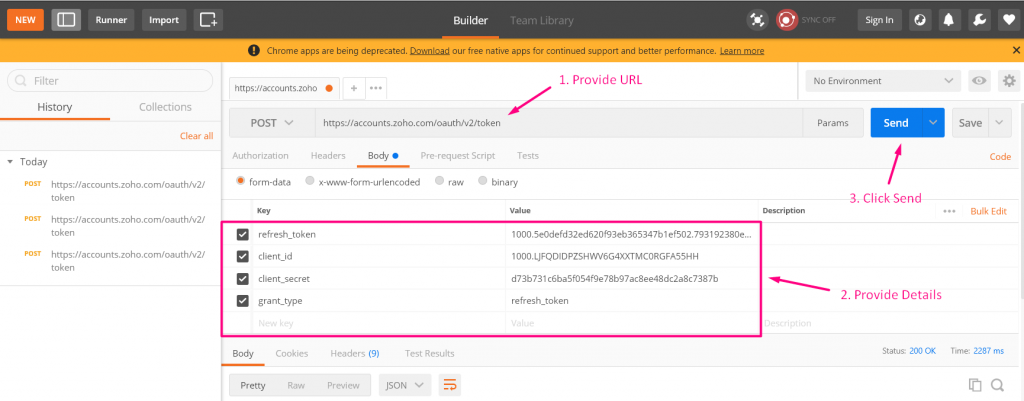The height and width of the screenshot is (401, 1024).
Task: Copy response to clipboard icon
Action: tap(975, 385)
